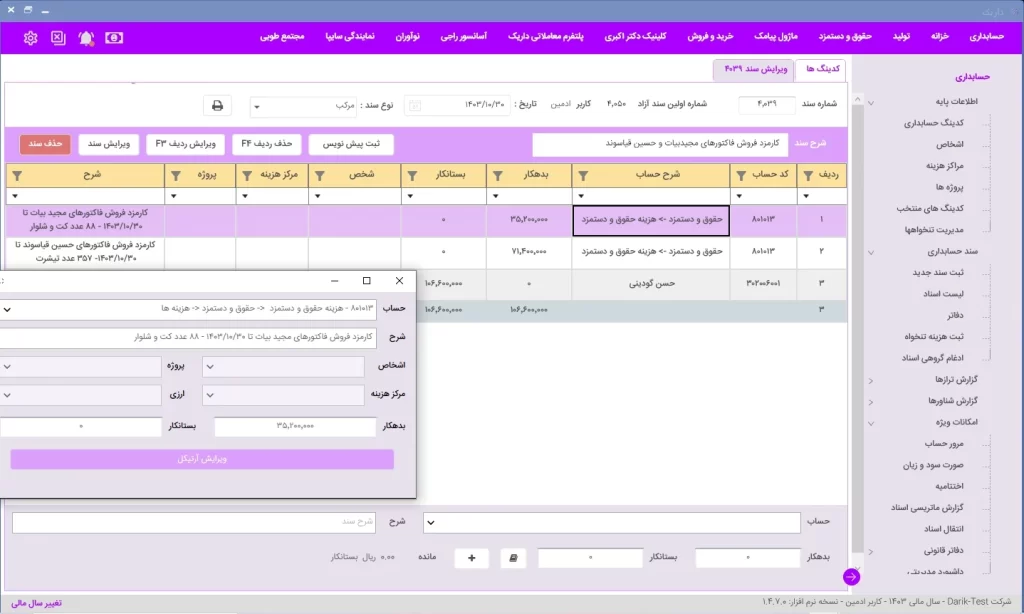Switch to the کدینگ ها tab
The image size is (1024, 614).
[822, 69]
